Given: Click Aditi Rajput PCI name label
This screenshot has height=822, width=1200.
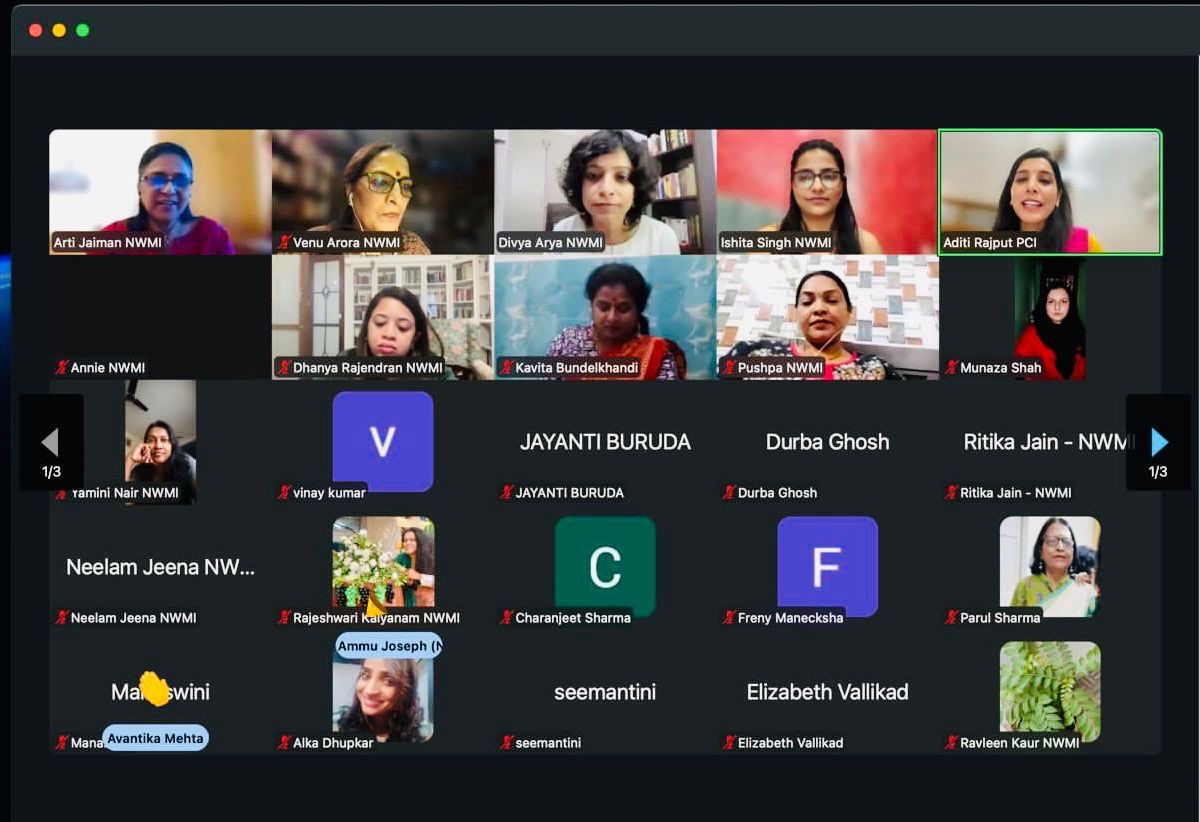Looking at the screenshot, I should [x=990, y=242].
